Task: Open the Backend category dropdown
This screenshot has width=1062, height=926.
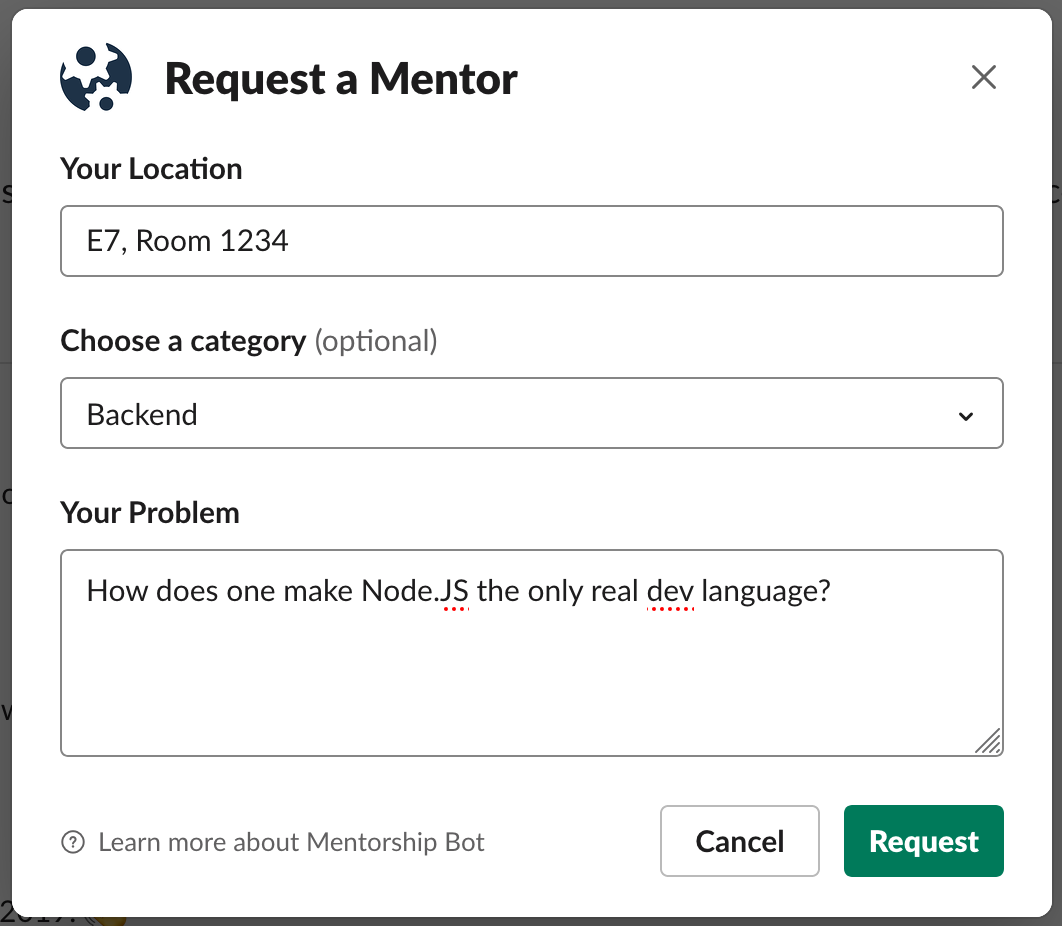Action: [x=531, y=414]
